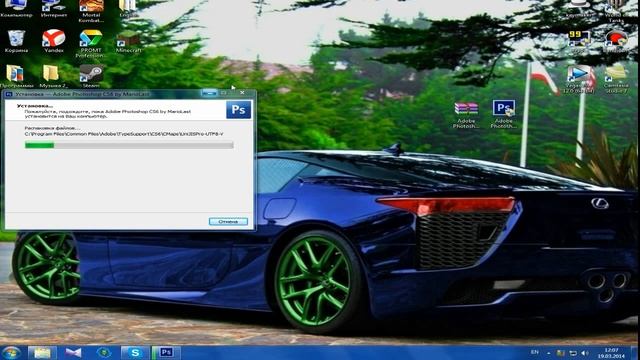Open the desktop icon with 99 counter
Viewport: 640px width, 360px height.
(x=579, y=41)
